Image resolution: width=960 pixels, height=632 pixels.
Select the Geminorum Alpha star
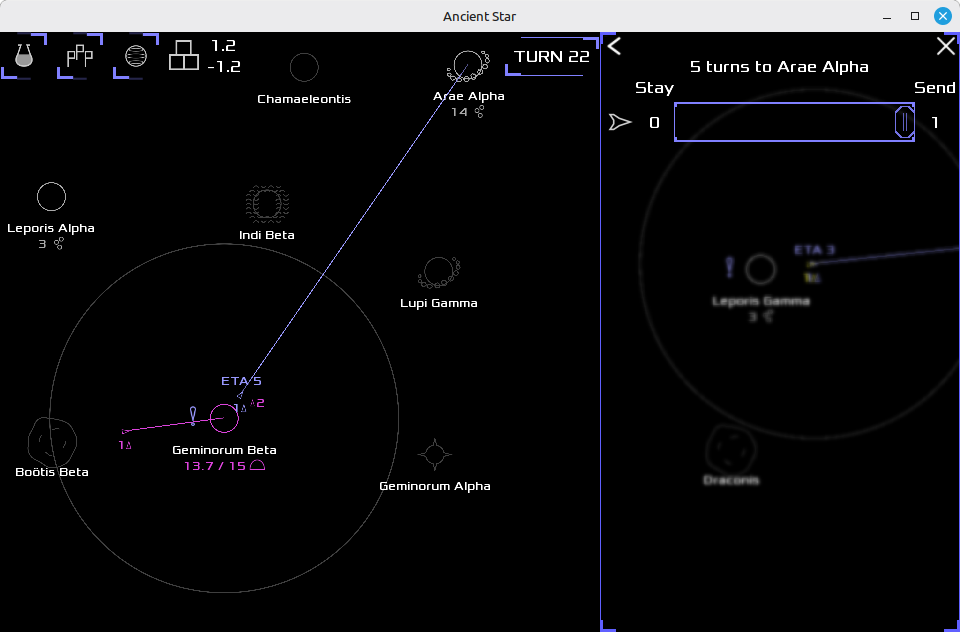[434, 454]
